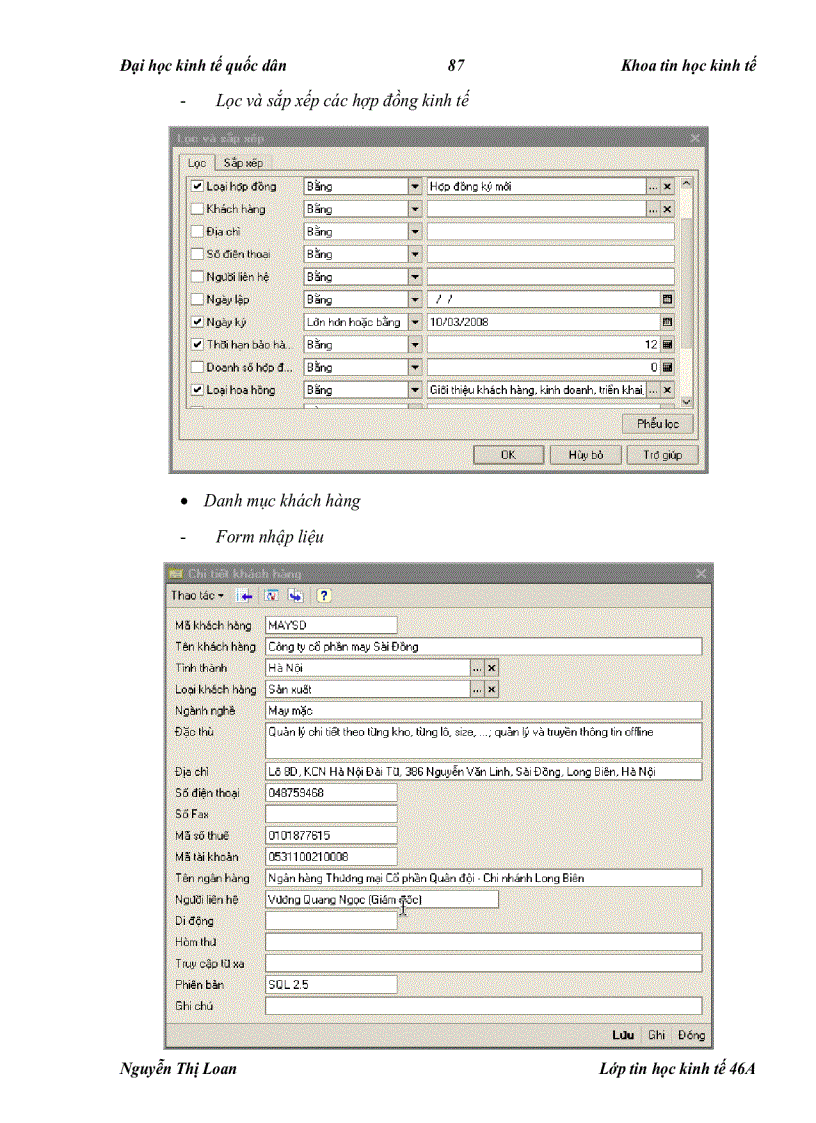Image resolution: width=816 pixels, height=1123 pixels.
Task: Open the Thao tác menu
Action: pos(197,596)
